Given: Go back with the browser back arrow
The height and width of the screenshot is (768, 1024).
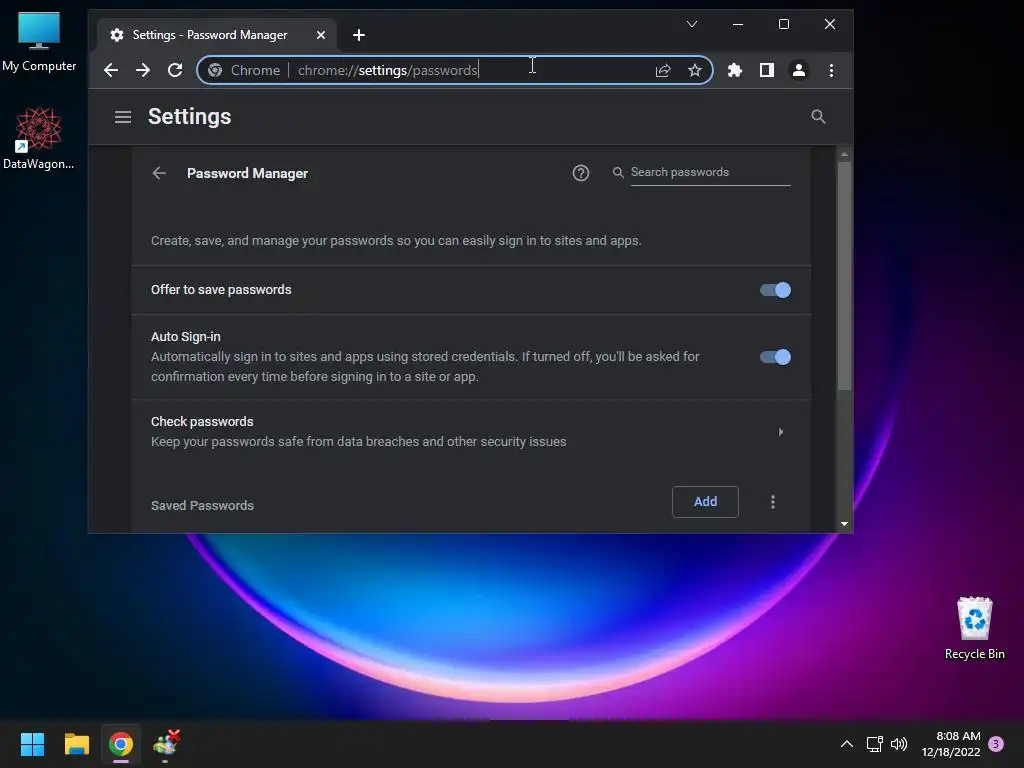Looking at the screenshot, I should pos(111,70).
